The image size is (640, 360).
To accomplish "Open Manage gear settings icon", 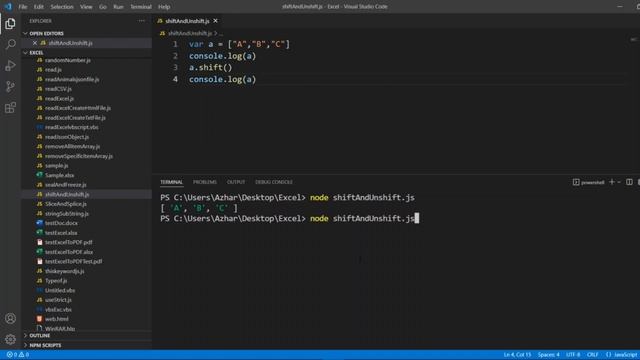I will [10, 339].
